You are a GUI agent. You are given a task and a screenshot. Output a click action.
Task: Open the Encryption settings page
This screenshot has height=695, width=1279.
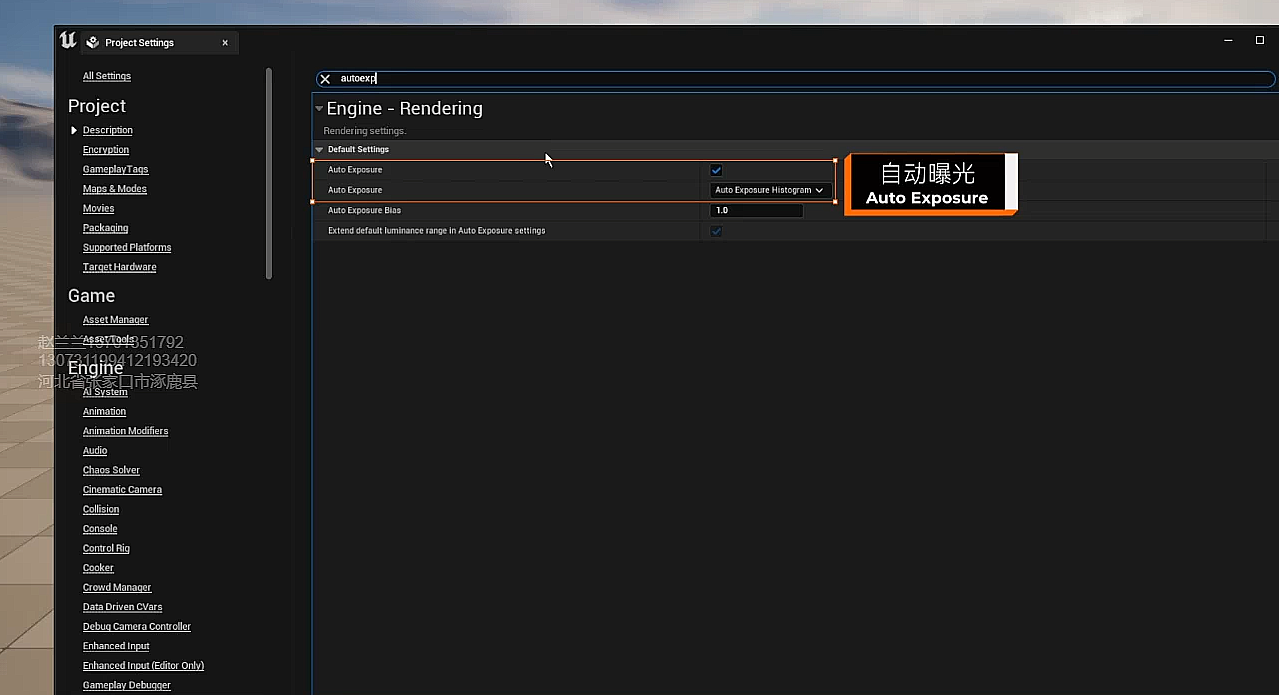(106, 150)
